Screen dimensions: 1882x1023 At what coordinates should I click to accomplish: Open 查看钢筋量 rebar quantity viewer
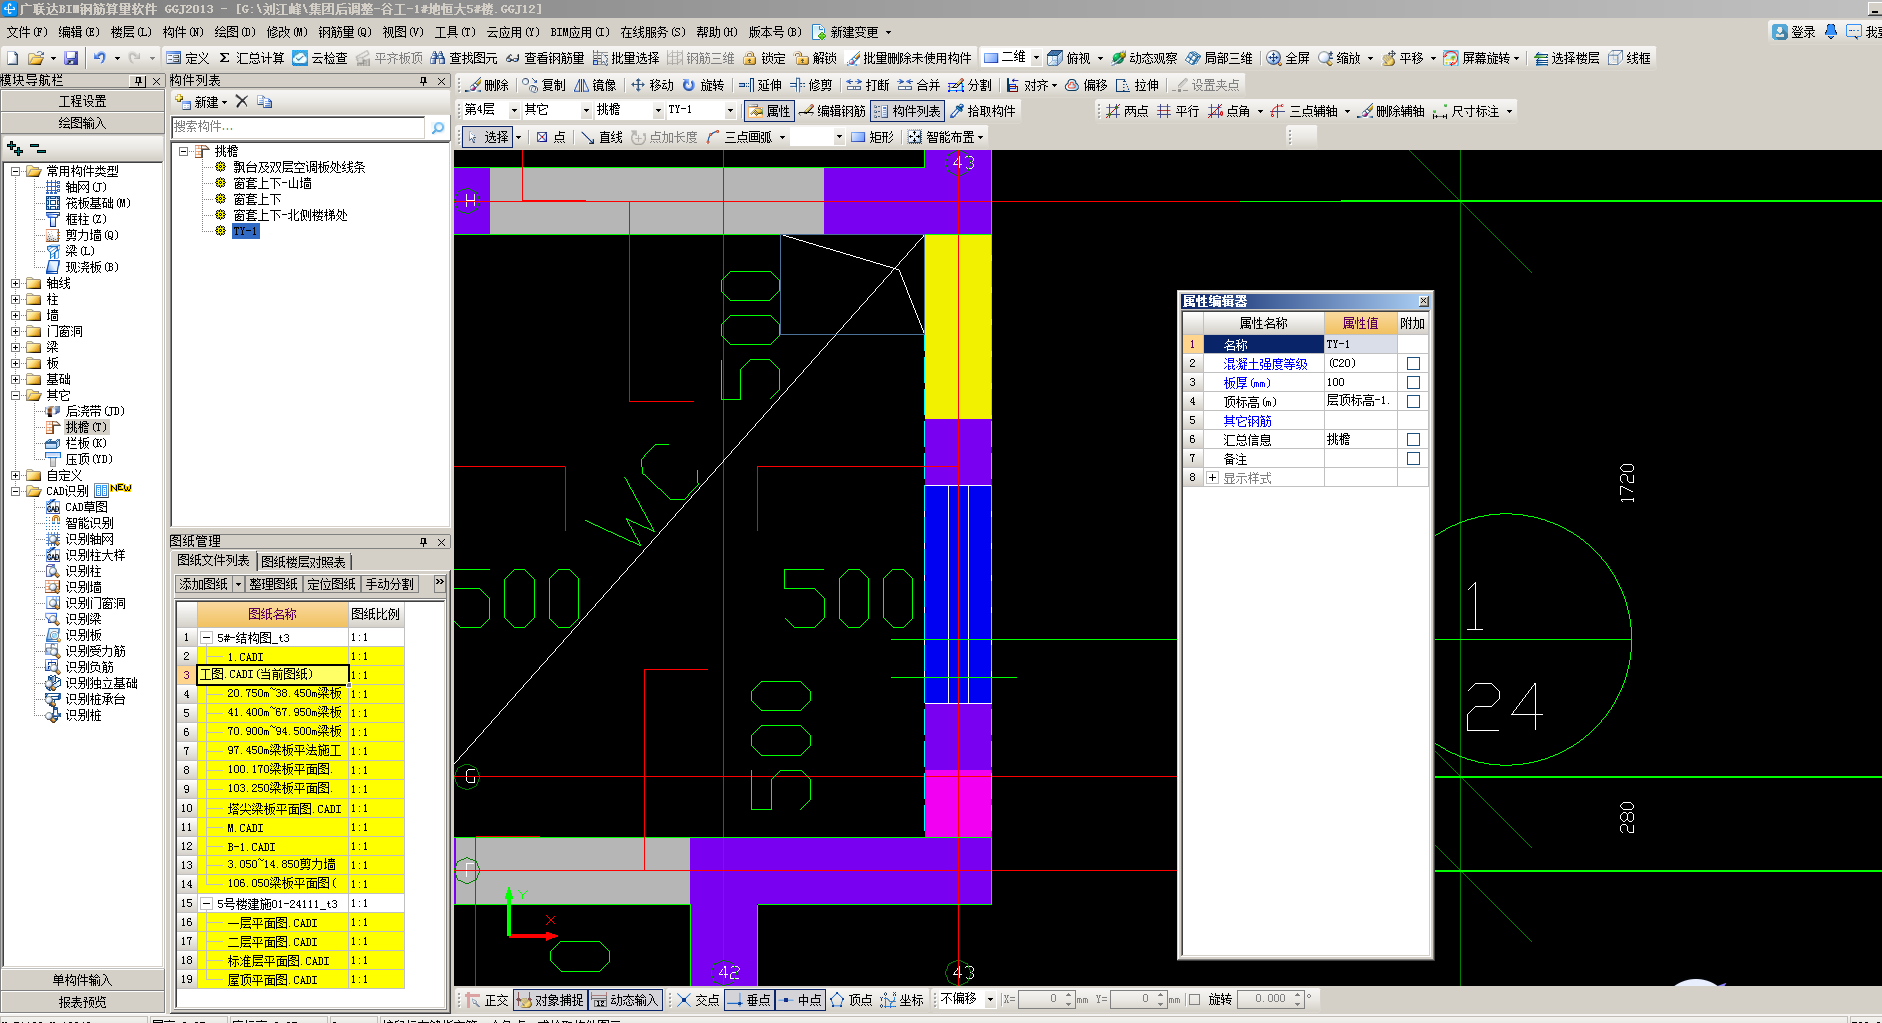545,58
